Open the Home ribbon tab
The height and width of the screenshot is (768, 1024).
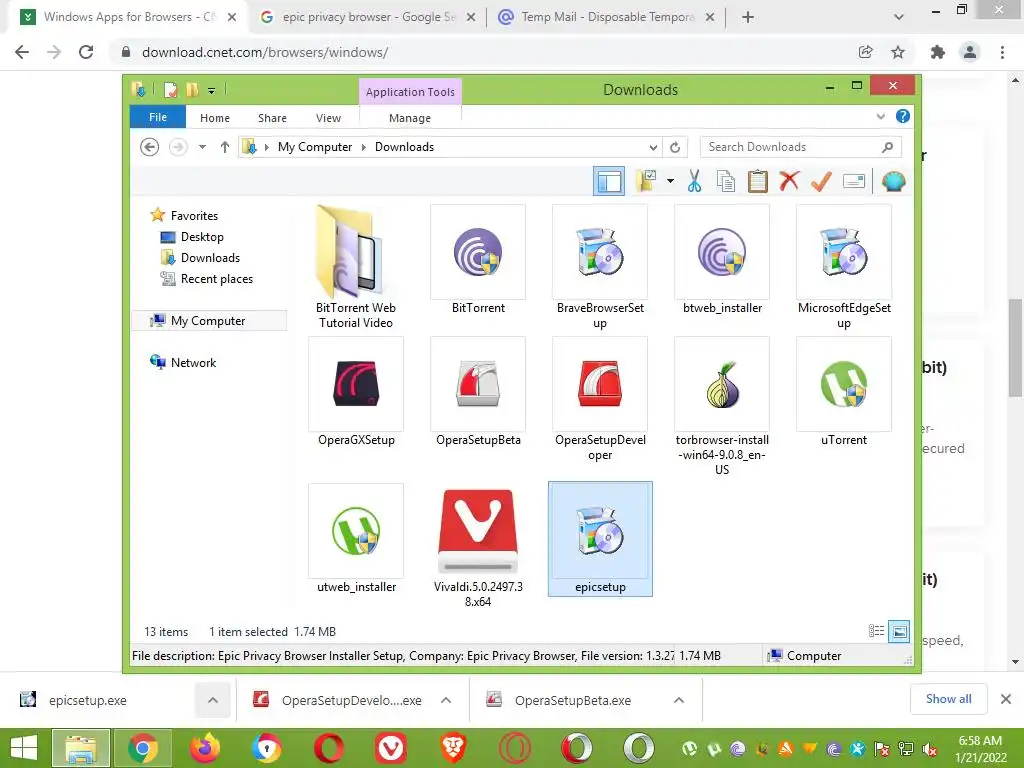point(215,118)
